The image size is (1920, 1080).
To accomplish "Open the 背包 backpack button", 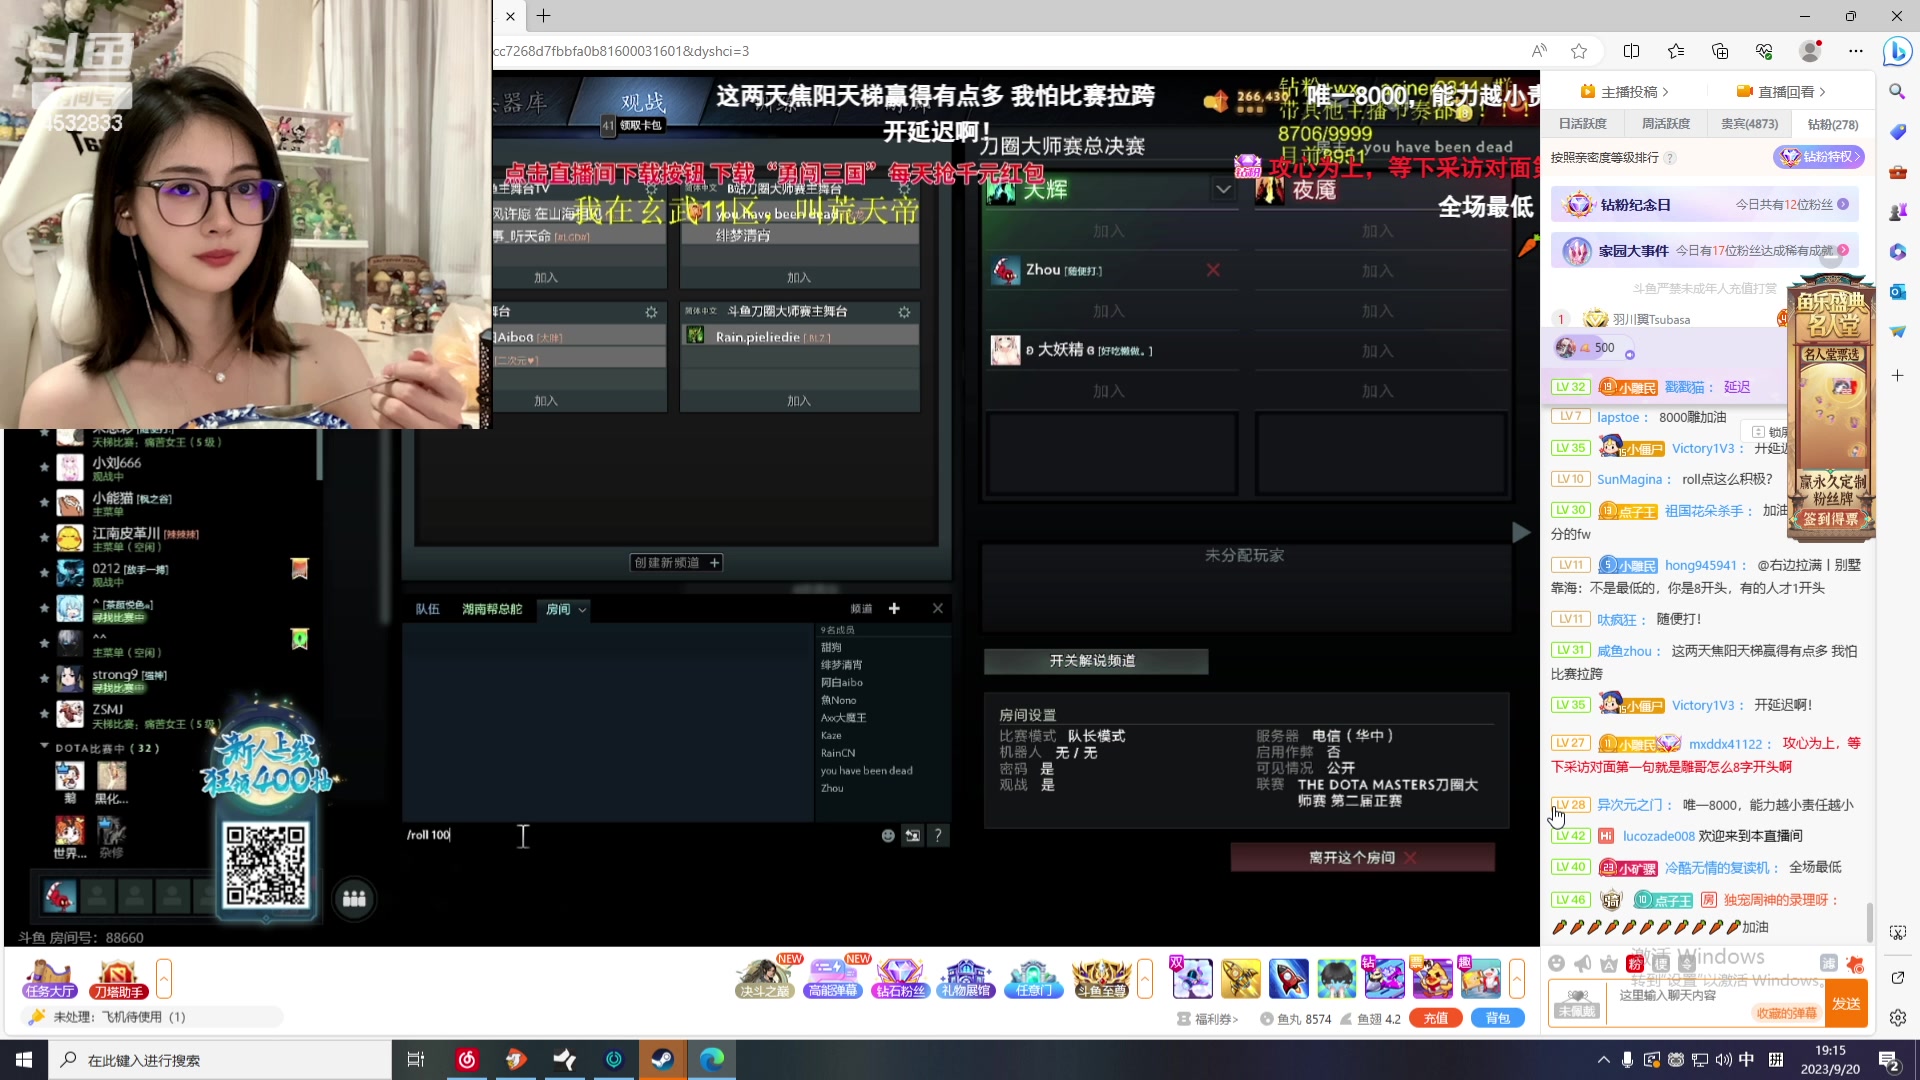I will (1498, 1019).
